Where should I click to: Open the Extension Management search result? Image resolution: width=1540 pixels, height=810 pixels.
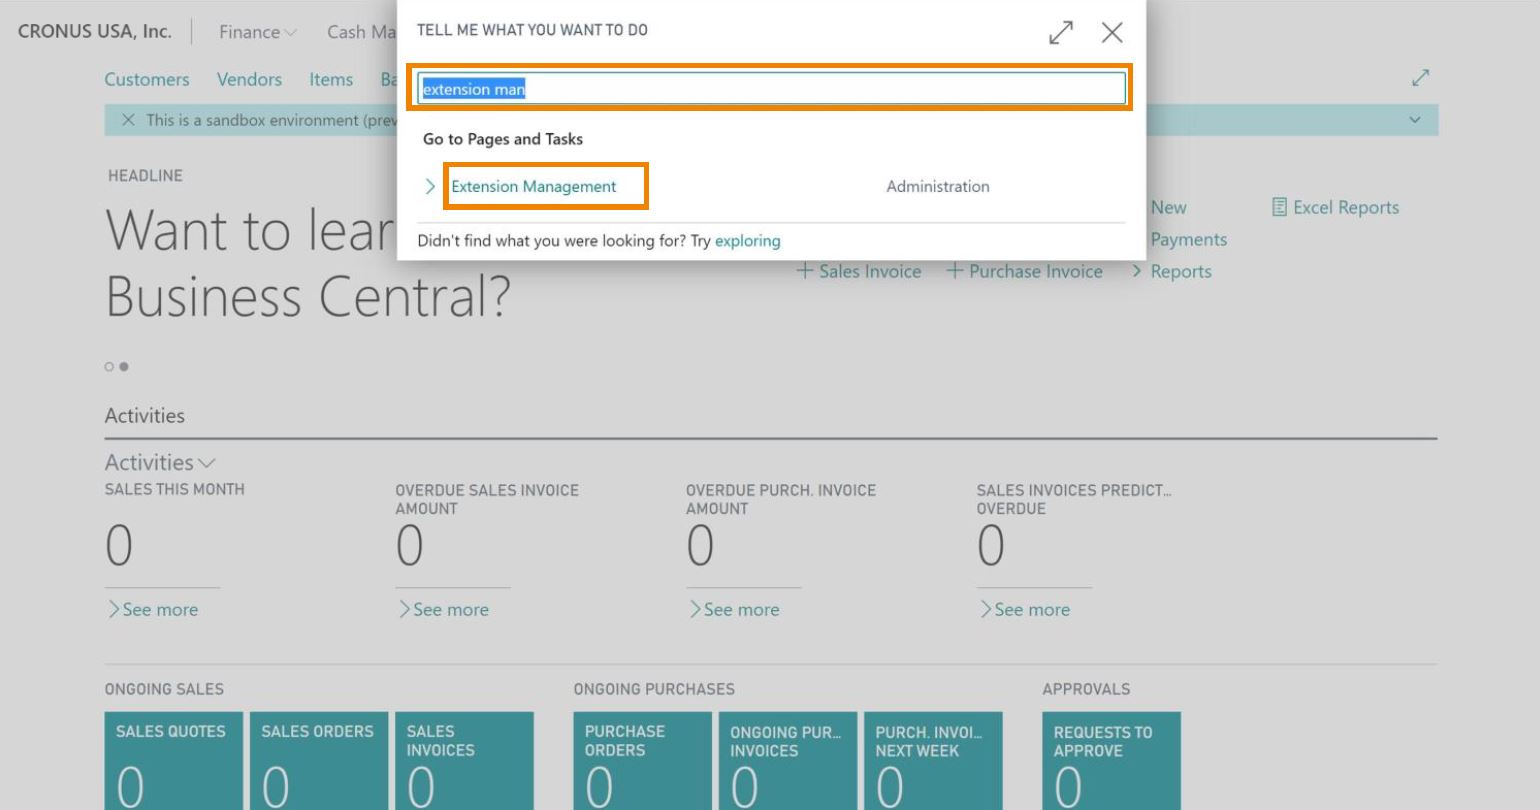tap(534, 187)
